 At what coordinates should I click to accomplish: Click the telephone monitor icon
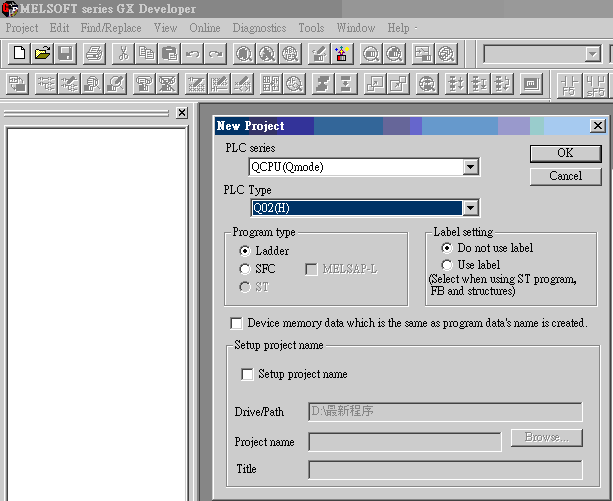144,84
